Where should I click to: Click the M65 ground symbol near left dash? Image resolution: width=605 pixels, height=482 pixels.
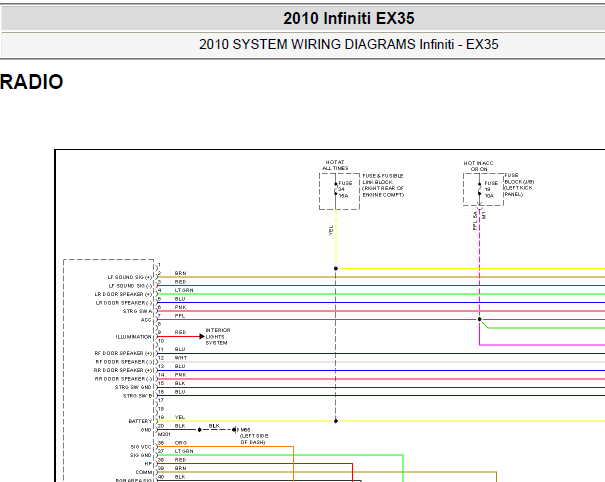(x=235, y=430)
